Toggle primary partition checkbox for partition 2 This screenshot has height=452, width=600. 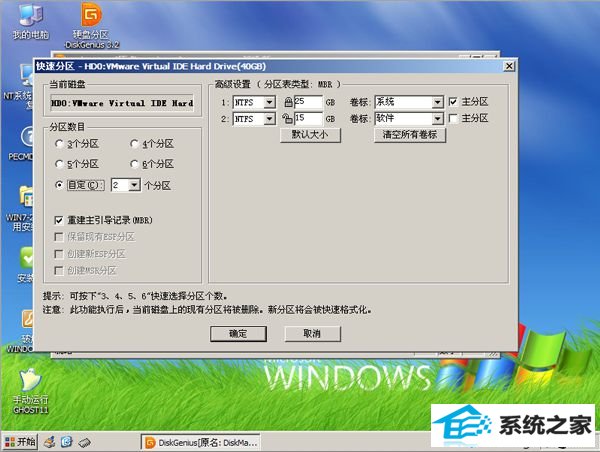tap(453, 118)
